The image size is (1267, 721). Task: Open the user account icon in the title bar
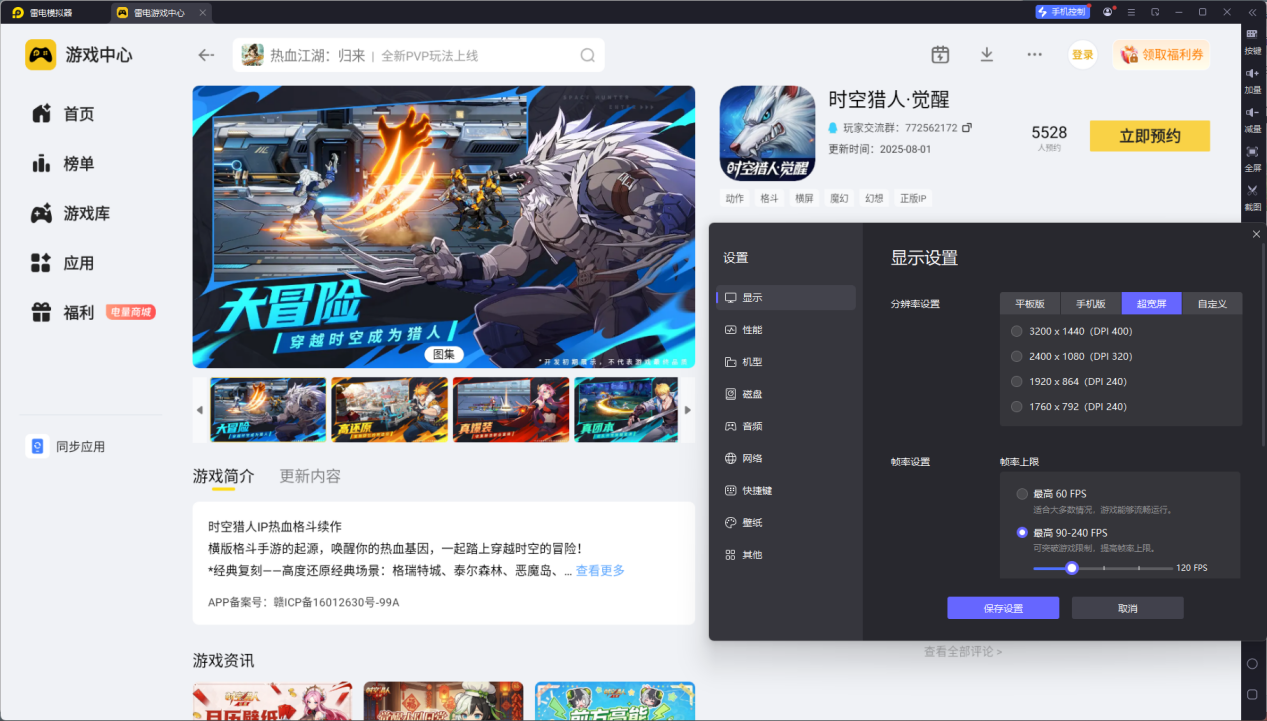1107,12
